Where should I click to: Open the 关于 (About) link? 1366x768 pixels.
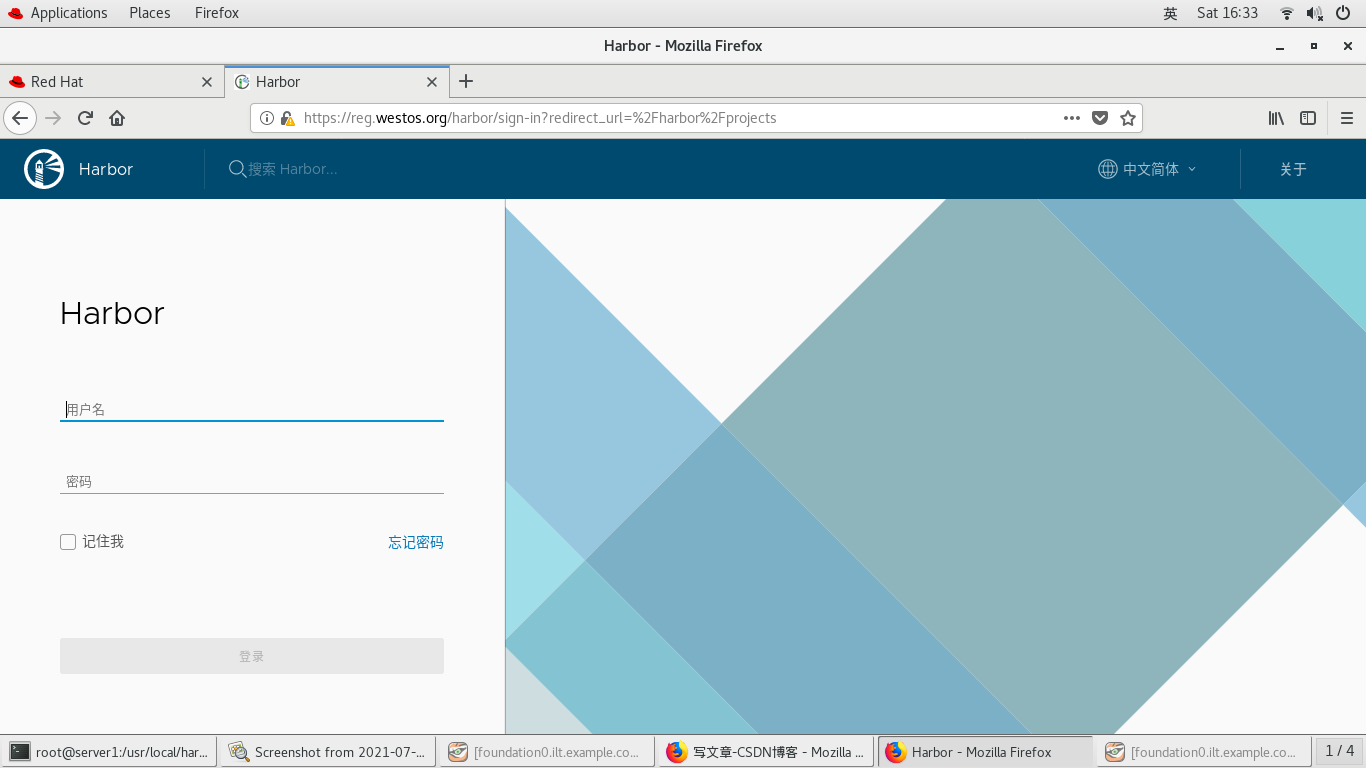point(1293,169)
